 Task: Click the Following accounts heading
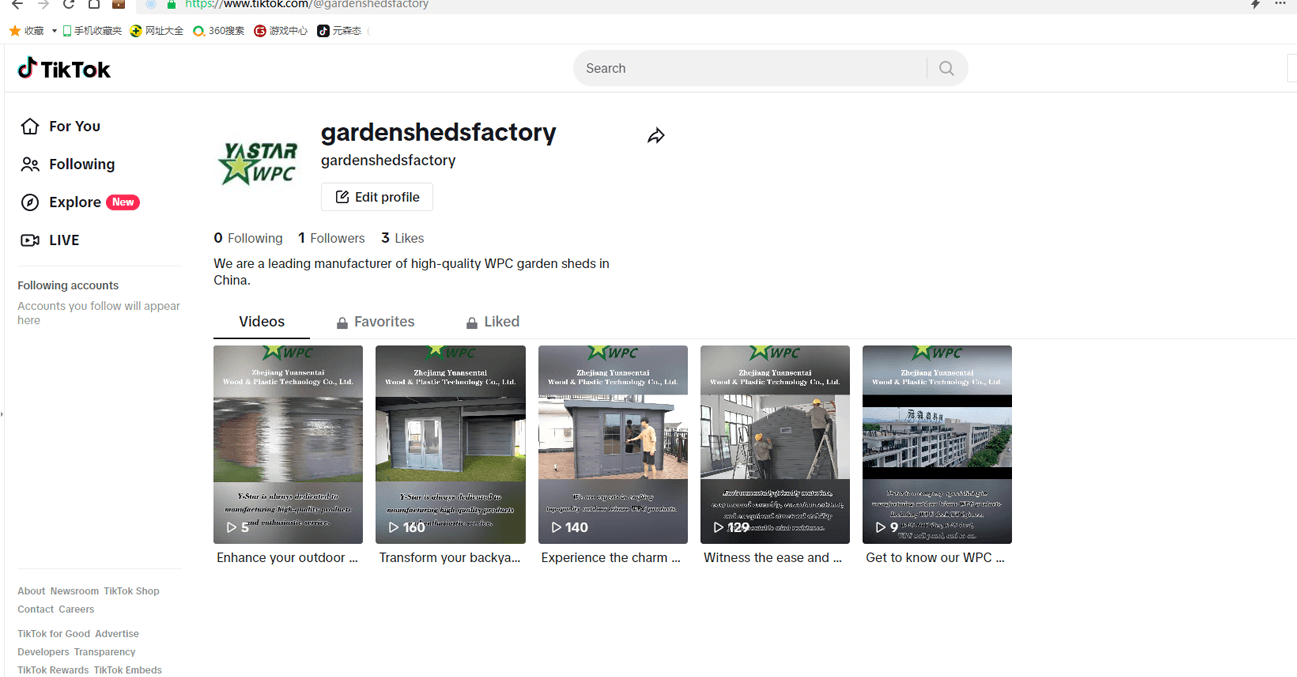coord(68,285)
